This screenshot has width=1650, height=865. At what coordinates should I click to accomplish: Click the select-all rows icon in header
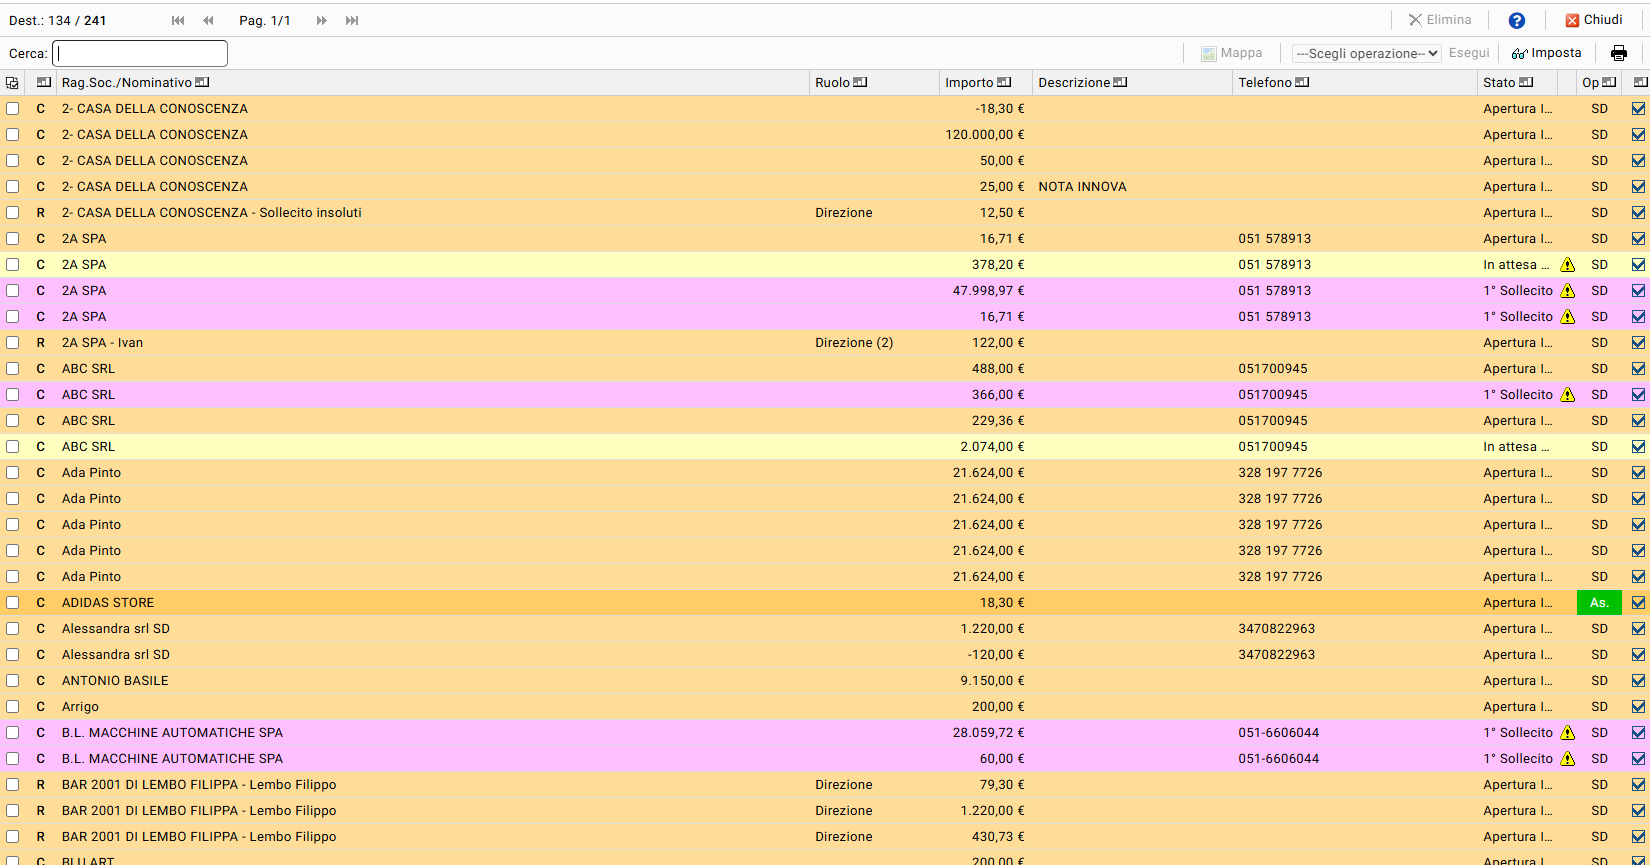click(x=12, y=83)
